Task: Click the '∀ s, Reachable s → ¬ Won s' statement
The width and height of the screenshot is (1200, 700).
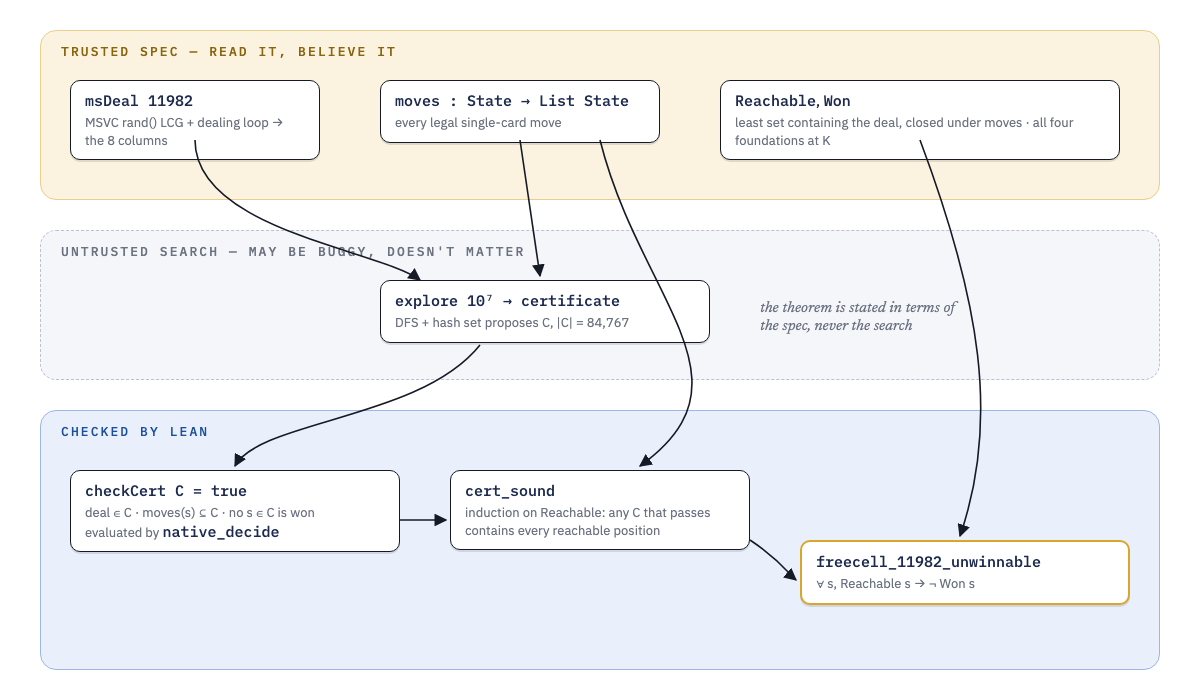Action: click(895, 583)
